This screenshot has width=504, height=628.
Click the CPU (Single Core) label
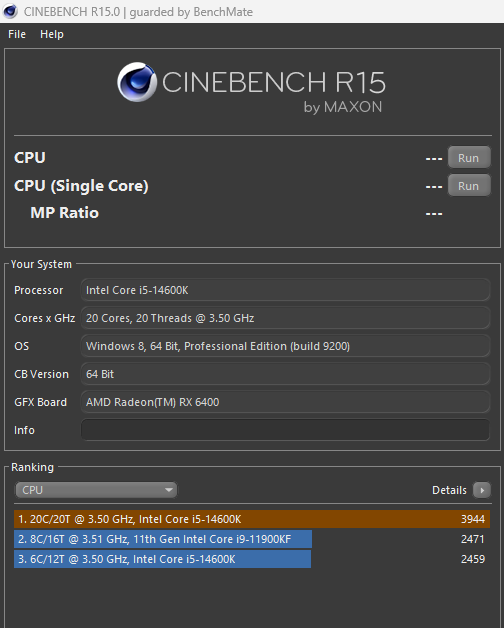(81, 186)
